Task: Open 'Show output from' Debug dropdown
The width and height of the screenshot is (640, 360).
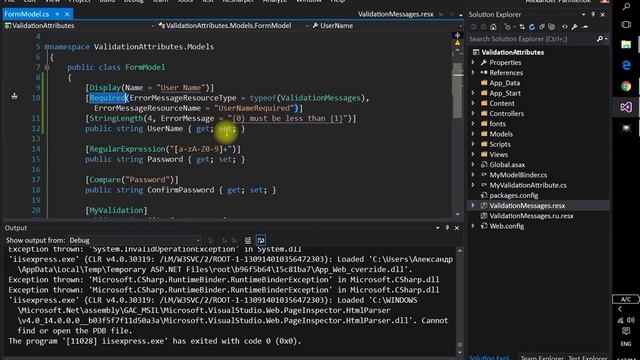Action: click(134, 240)
